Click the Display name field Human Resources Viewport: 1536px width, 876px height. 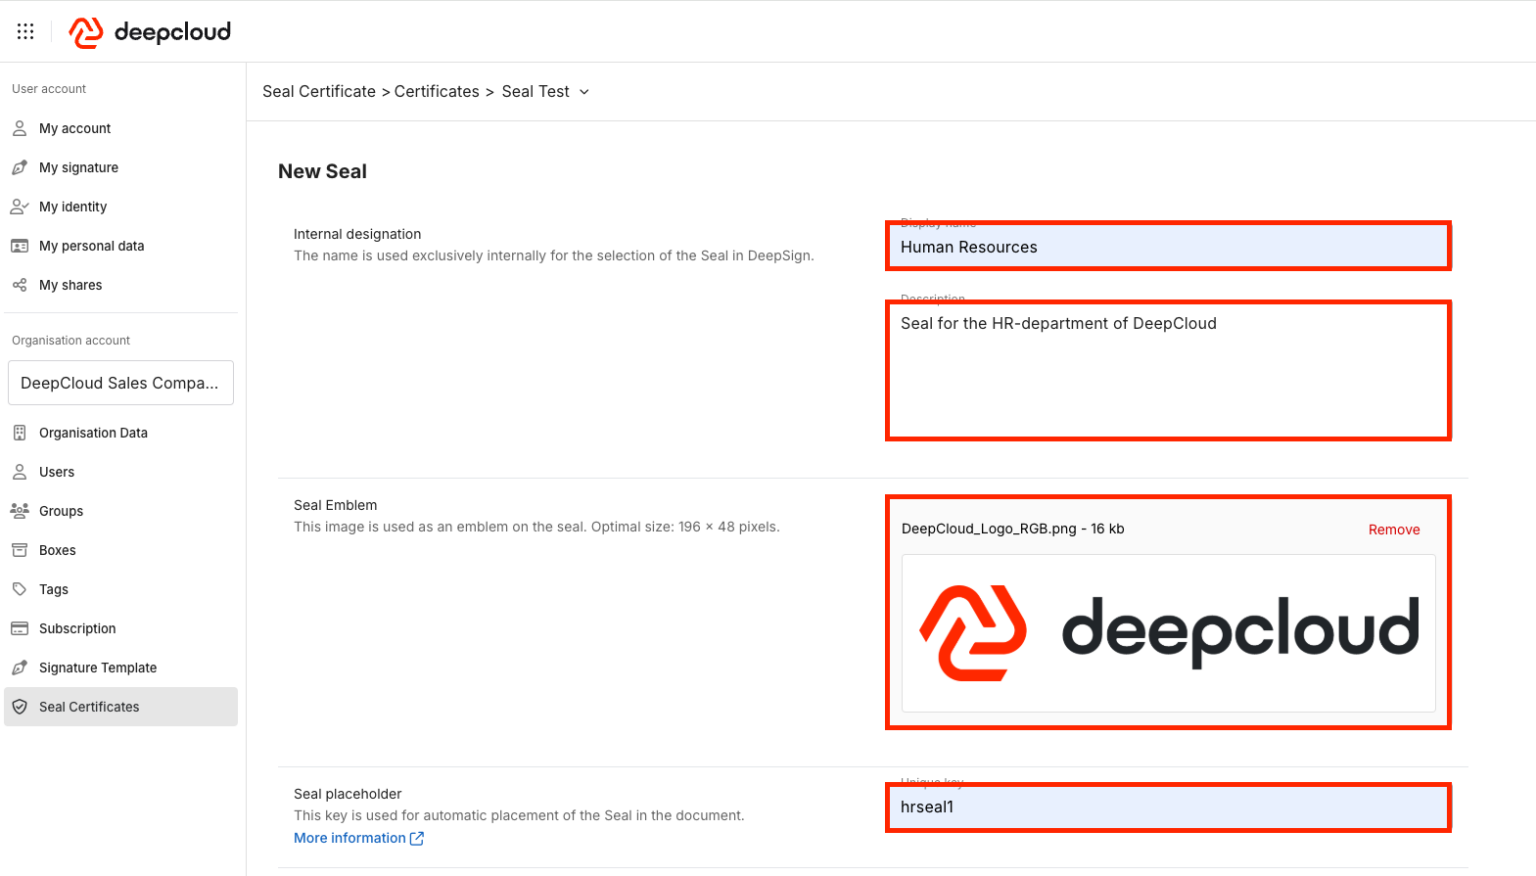coord(1168,246)
